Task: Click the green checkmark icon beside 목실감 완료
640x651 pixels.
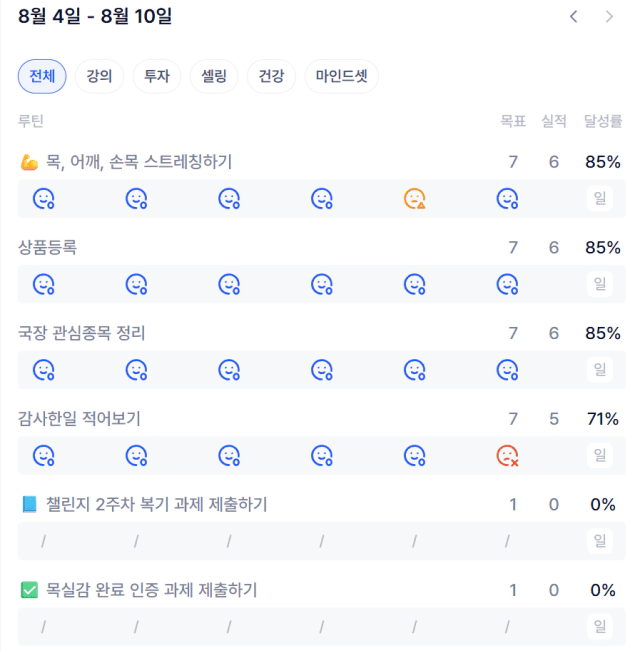Action: (x=29, y=590)
